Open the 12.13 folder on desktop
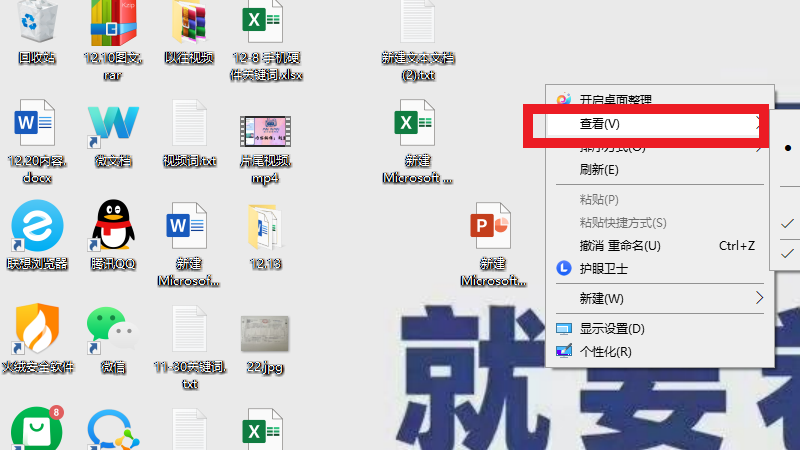Viewport: 800px width, 450px height. [x=264, y=226]
